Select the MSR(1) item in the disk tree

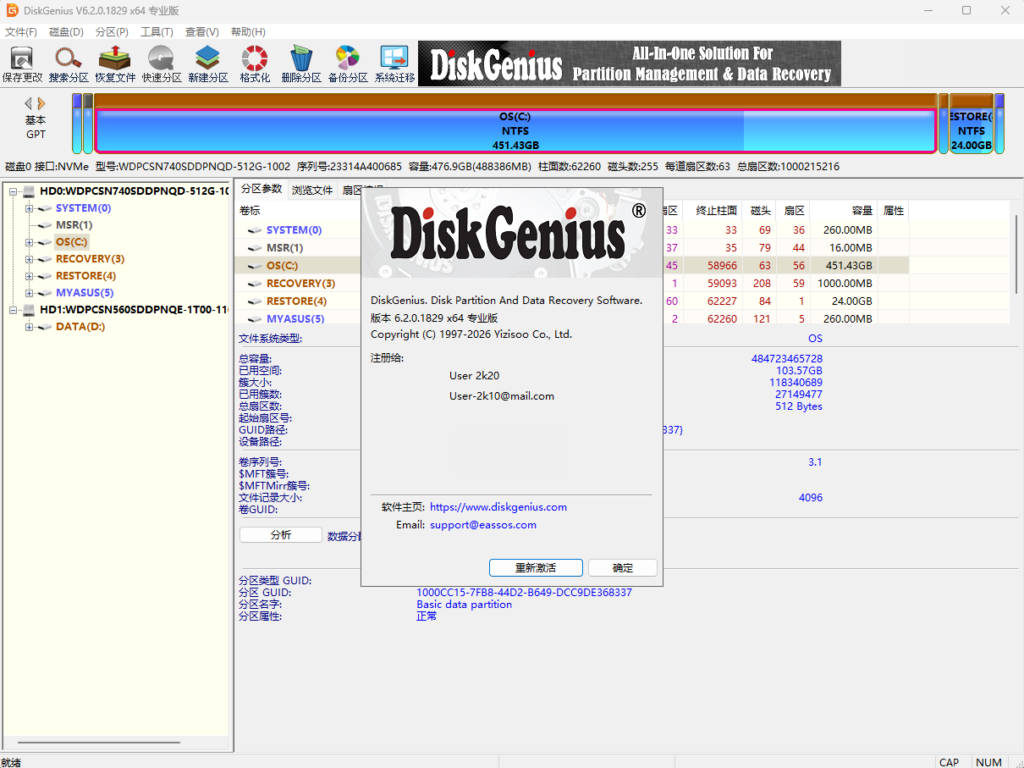(74, 225)
